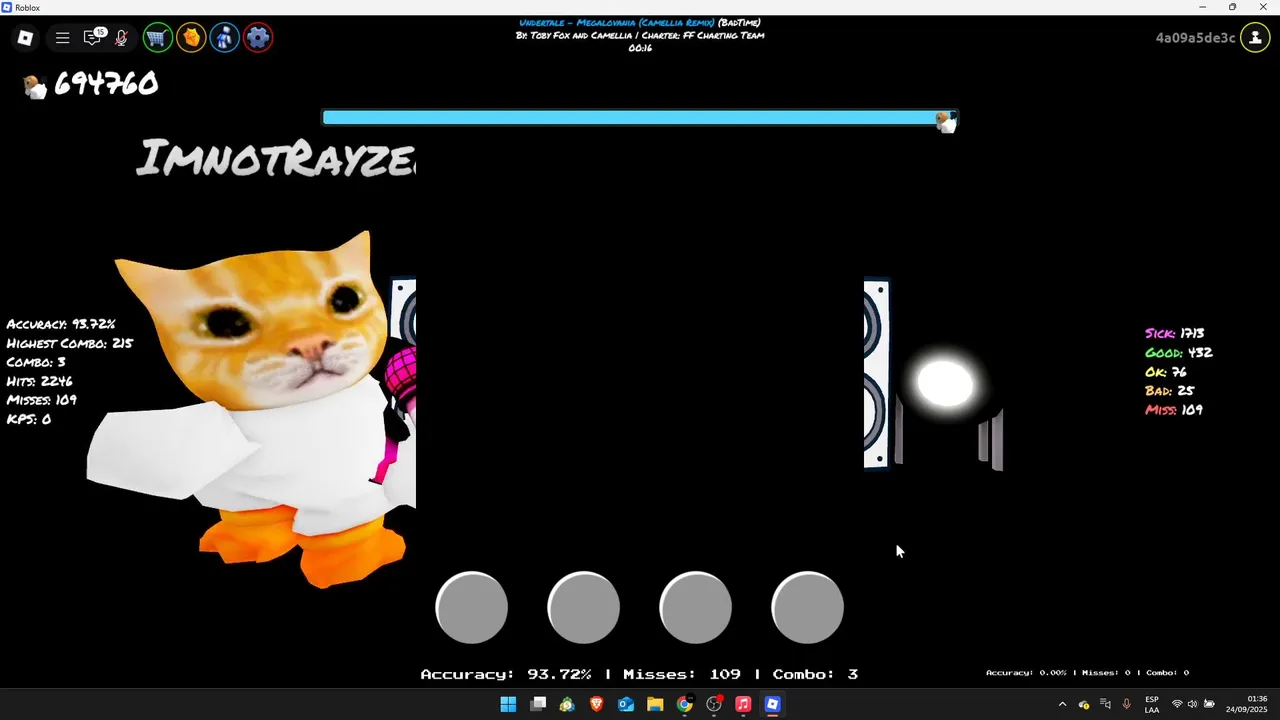Click the Sick: 1713 counter
This screenshot has width=1280, height=720.
(1175, 333)
